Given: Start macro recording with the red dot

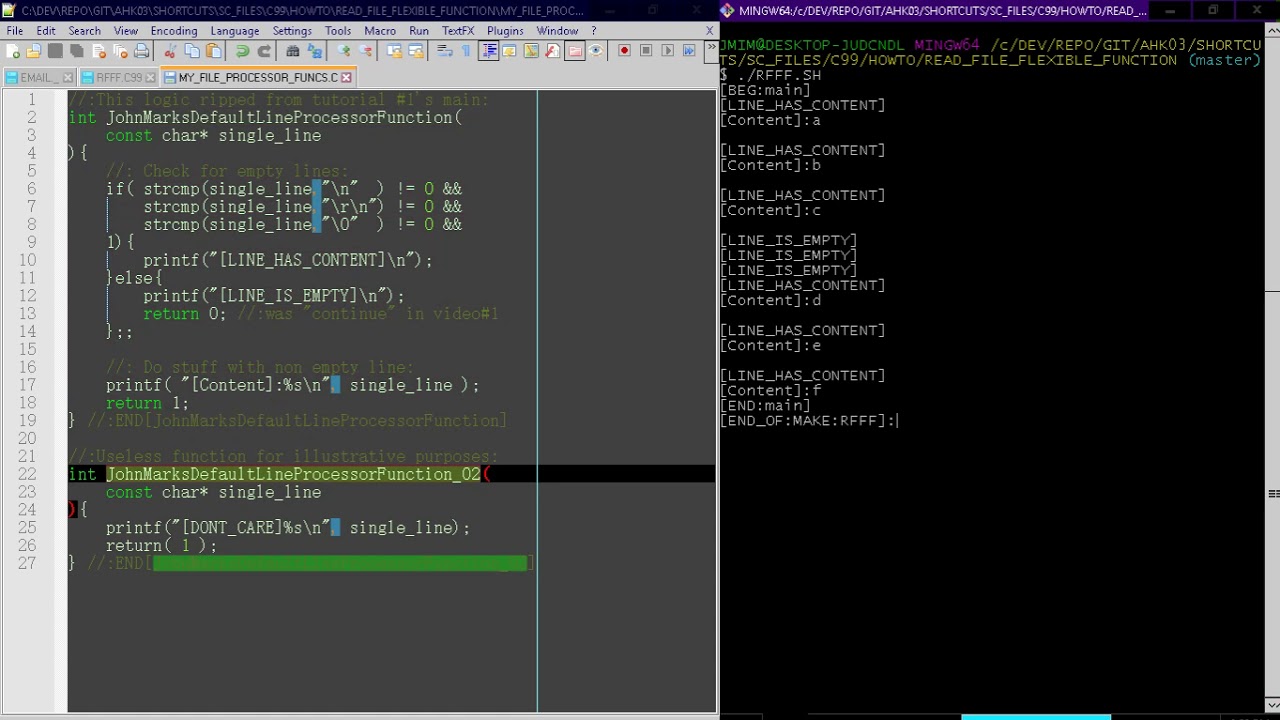Looking at the screenshot, I should 624,51.
